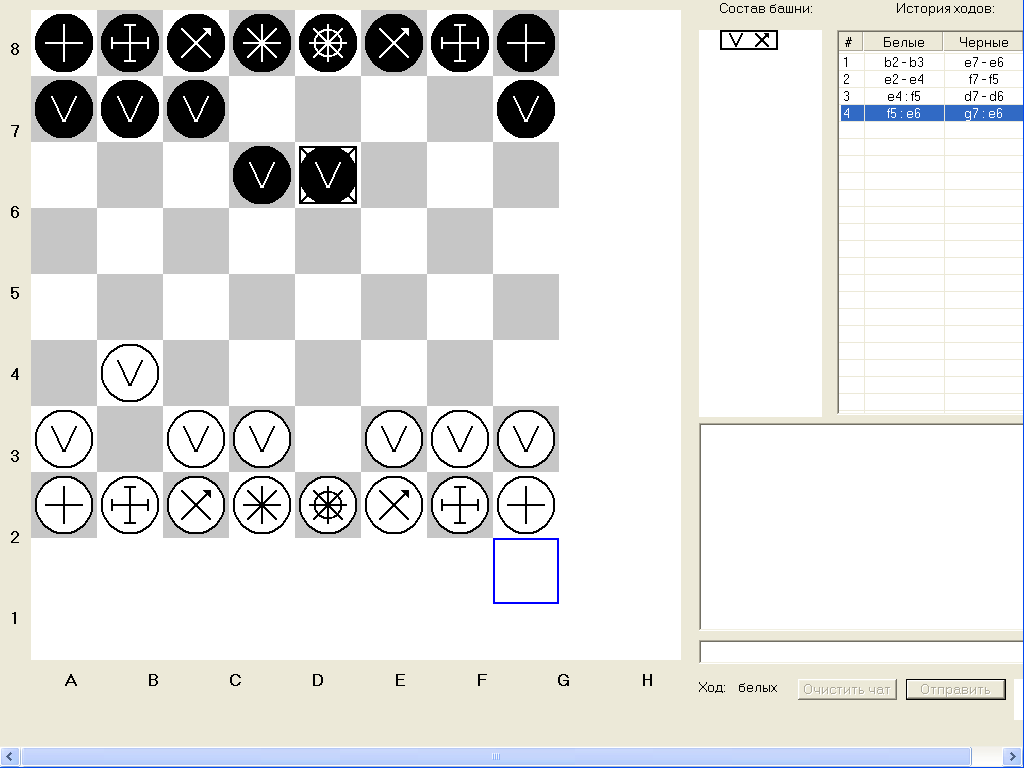Click the Белые column header

pyautogui.click(x=904, y=42)
